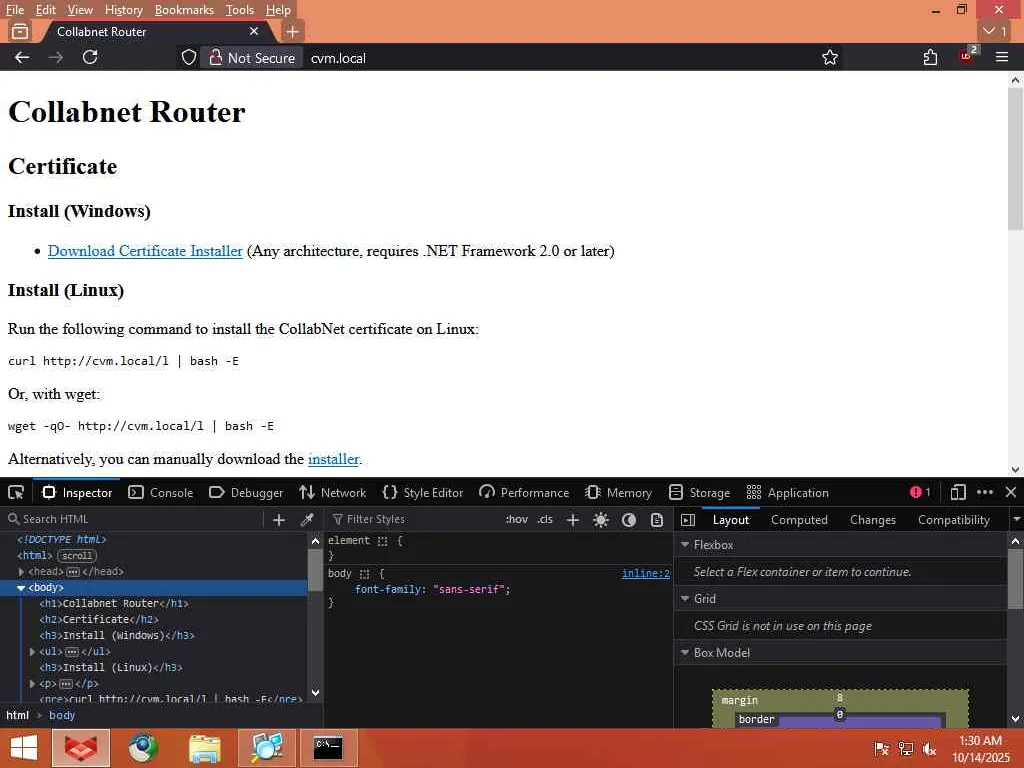Expand the p node

[32, 684]
